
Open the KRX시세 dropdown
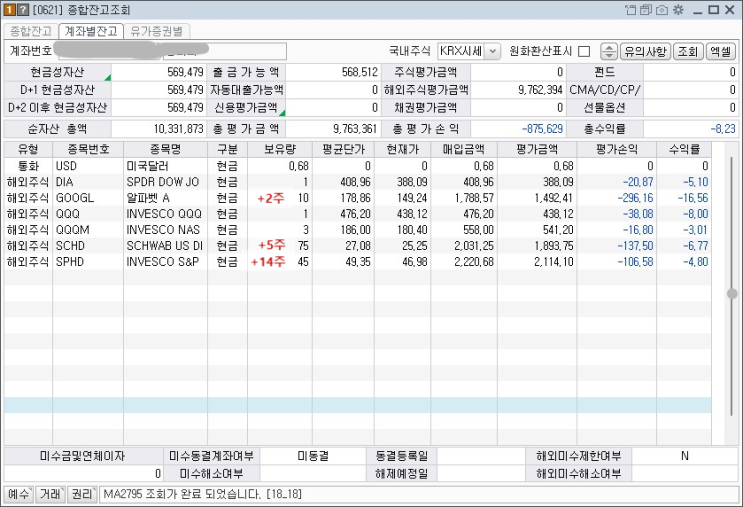493,51
